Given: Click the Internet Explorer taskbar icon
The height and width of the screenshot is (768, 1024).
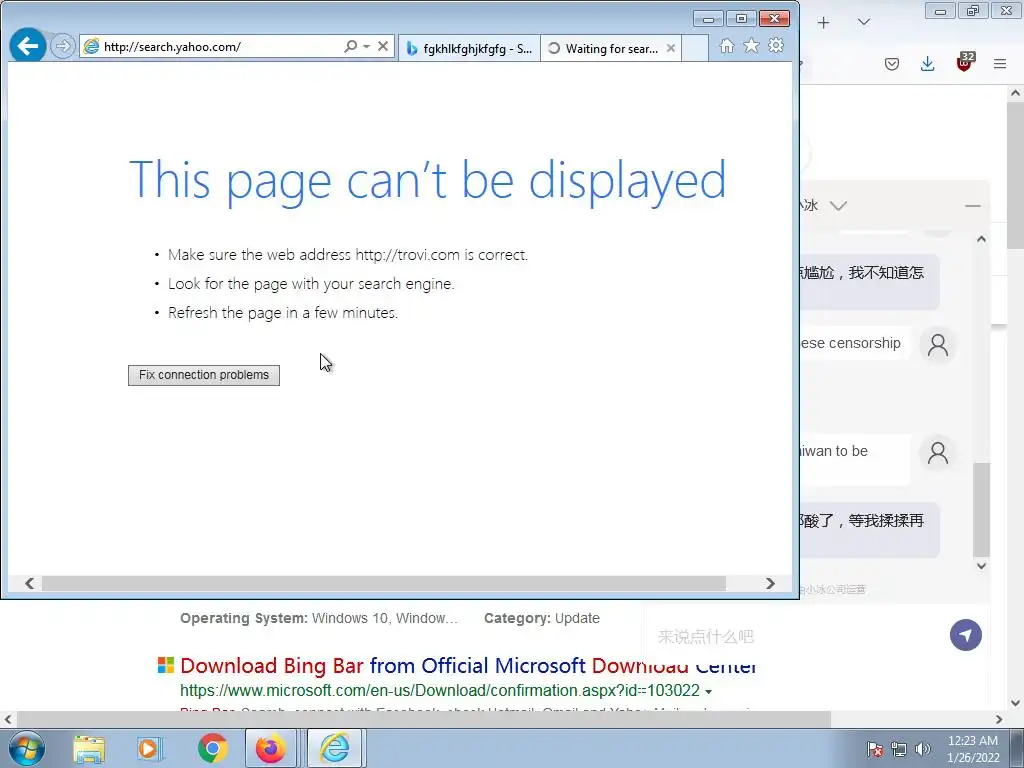Looking at the screenshot, I should click(x=334, y=748).
